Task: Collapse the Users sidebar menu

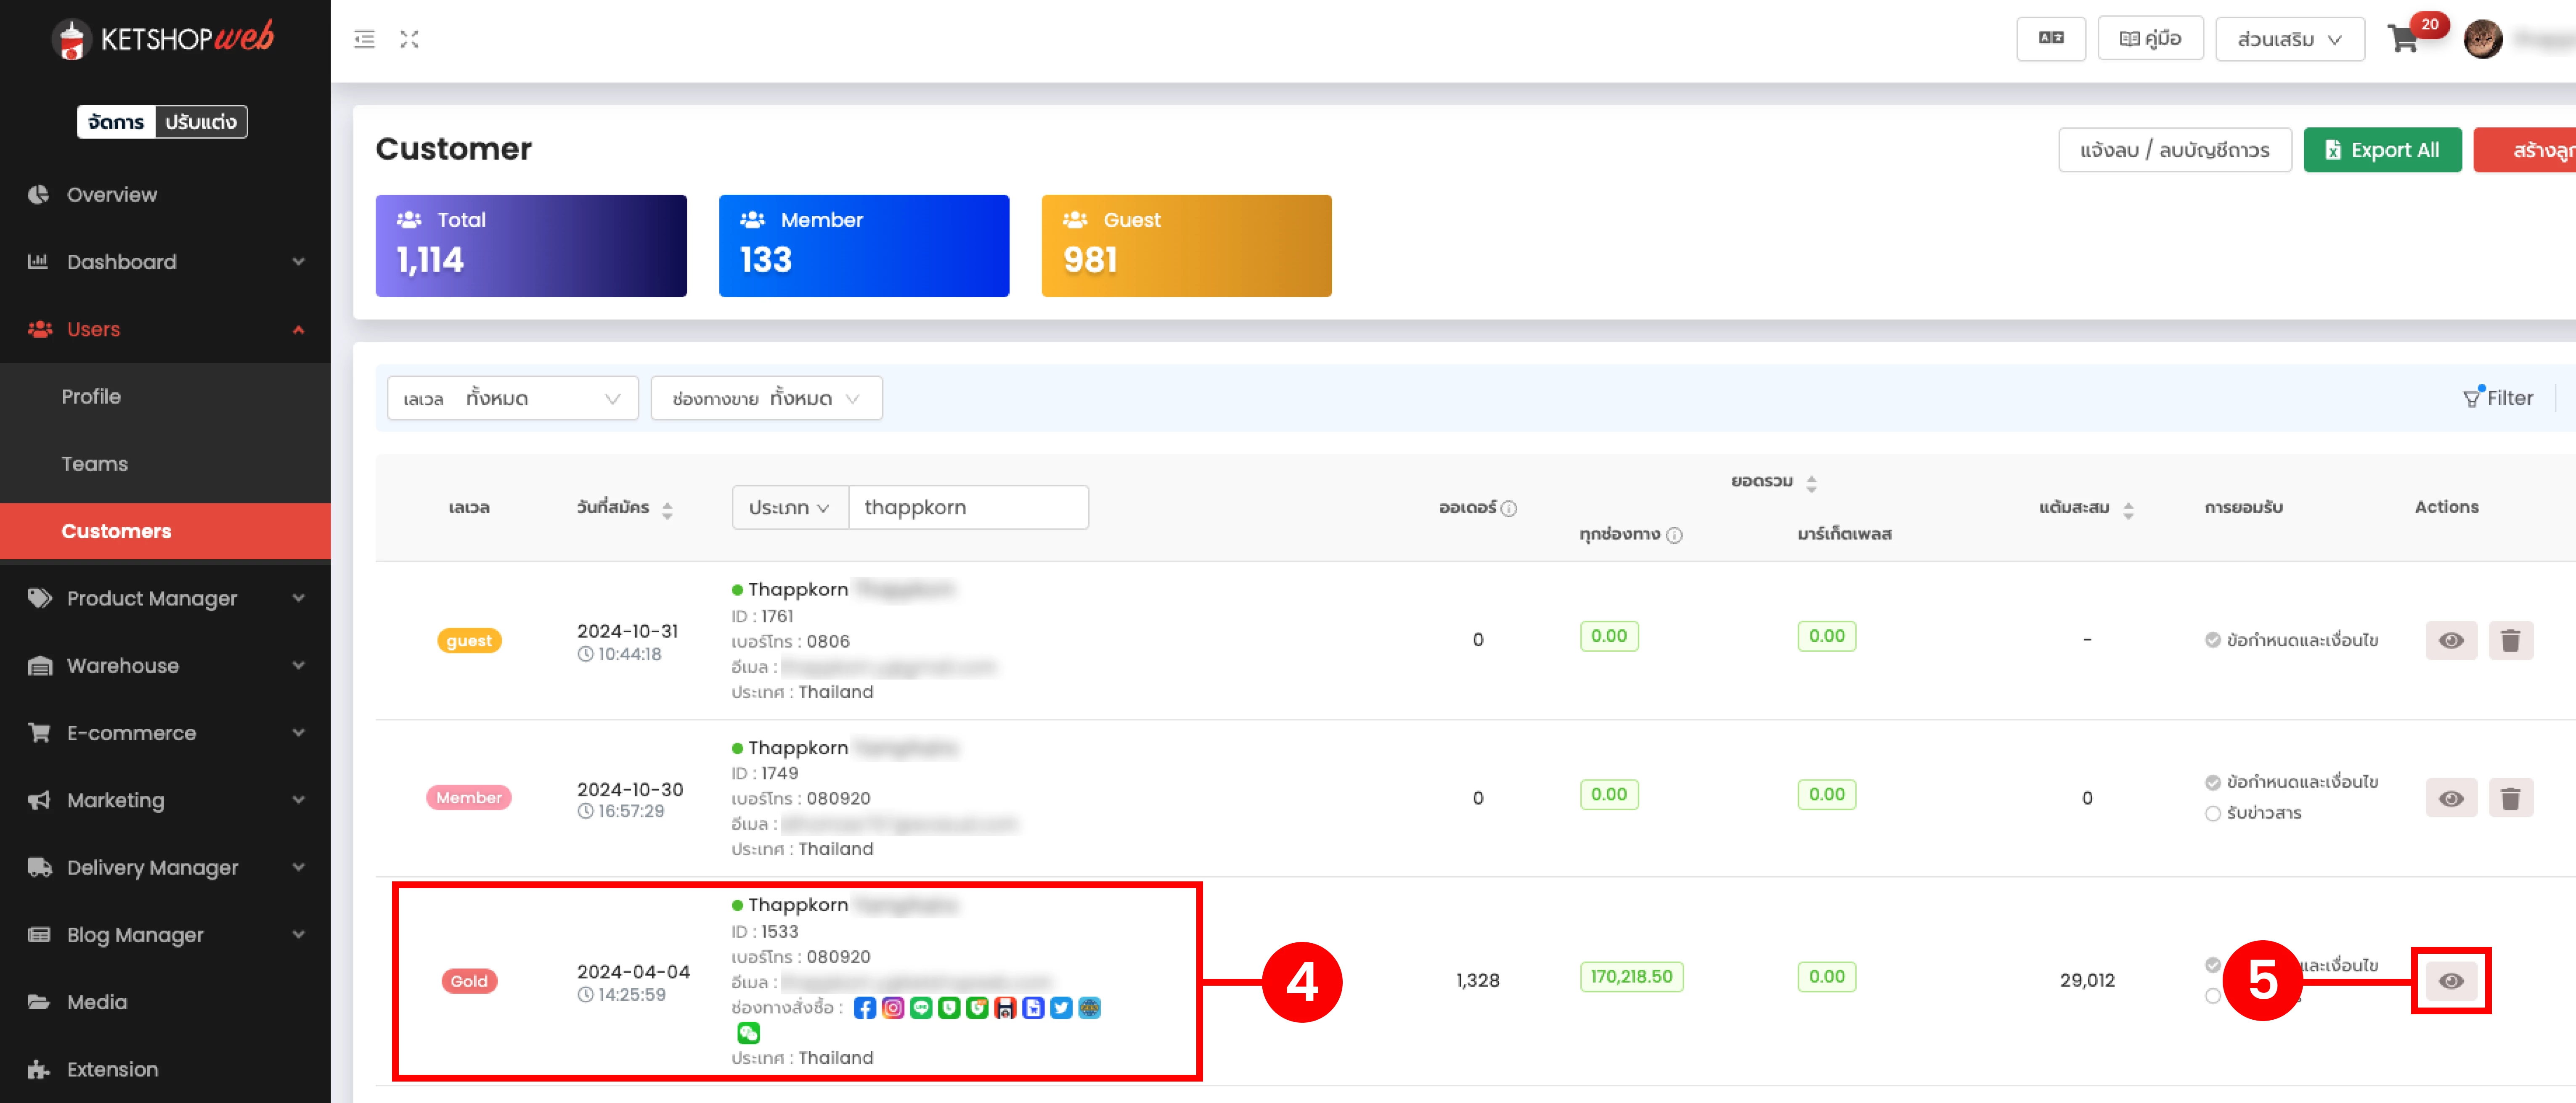Action: pos(165,329)
